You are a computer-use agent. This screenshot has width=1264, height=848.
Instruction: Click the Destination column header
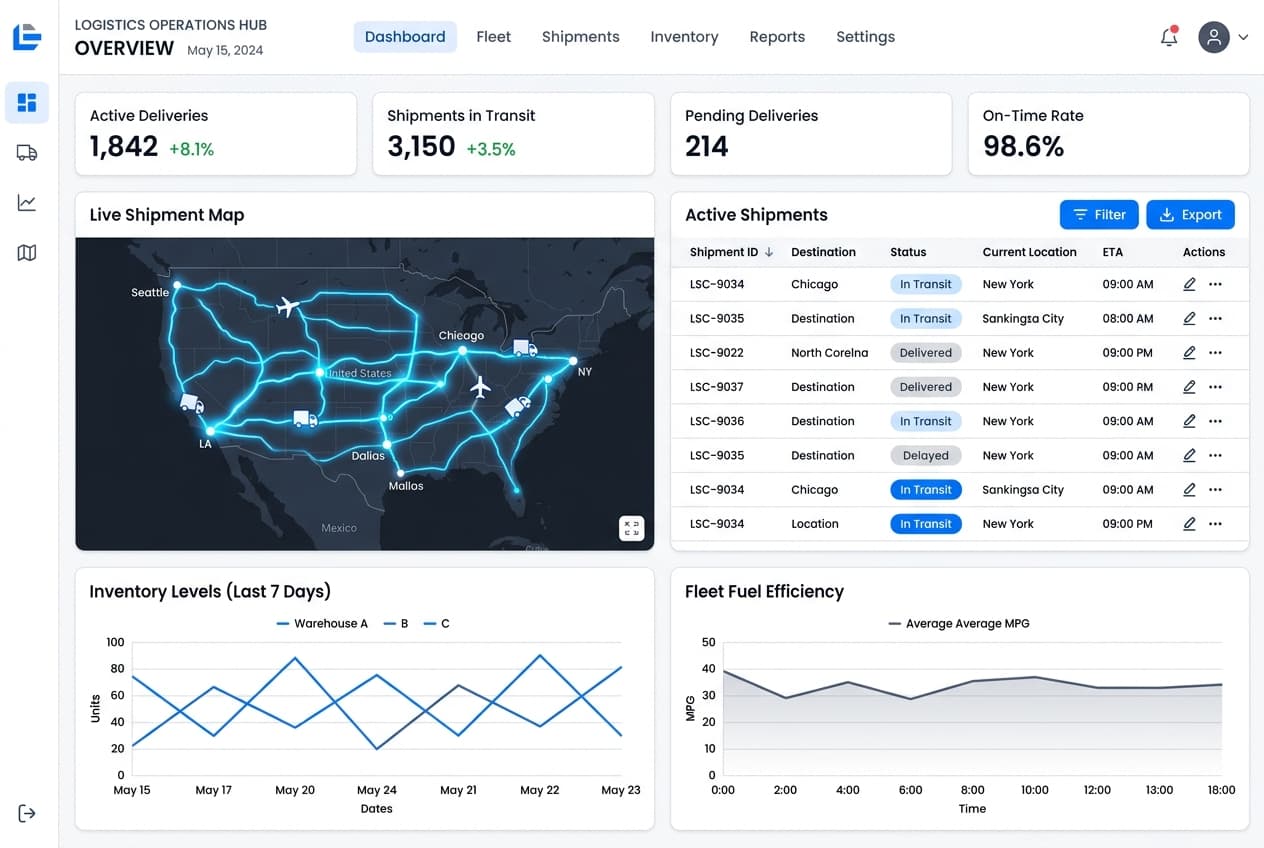point(823,252)
